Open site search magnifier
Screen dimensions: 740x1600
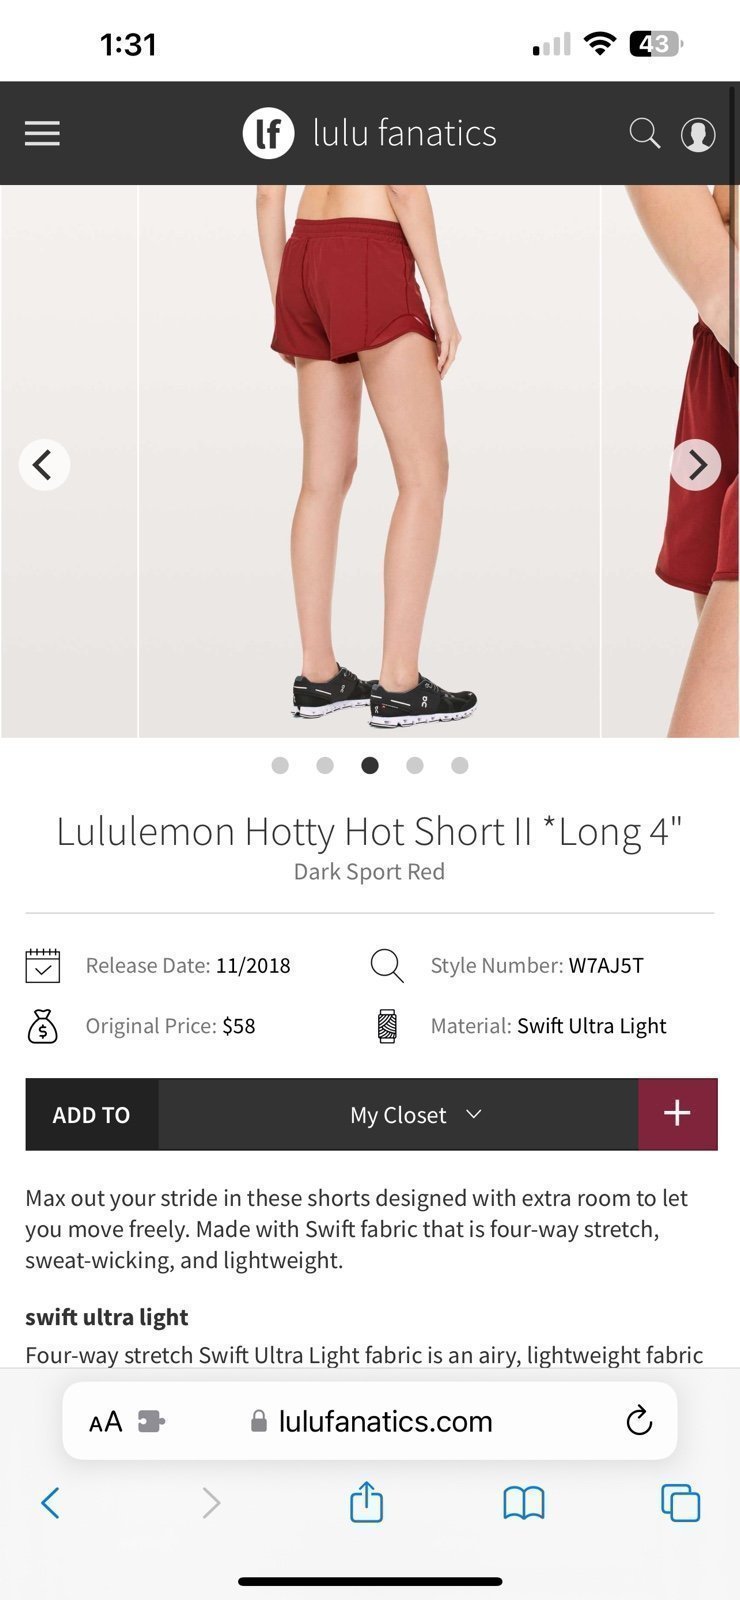pos(645,133)
